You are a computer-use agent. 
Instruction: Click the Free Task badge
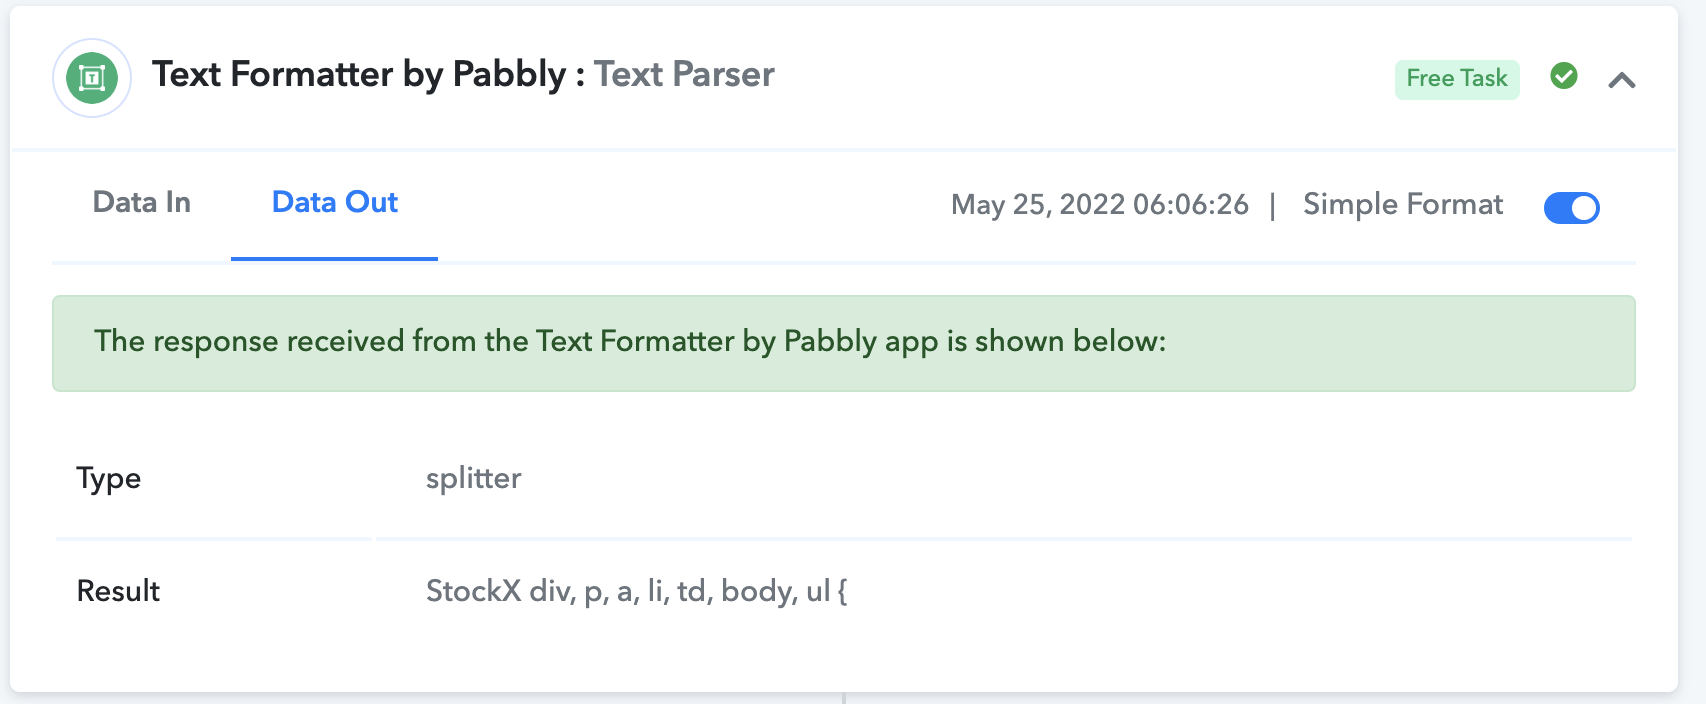[1457, 79]
